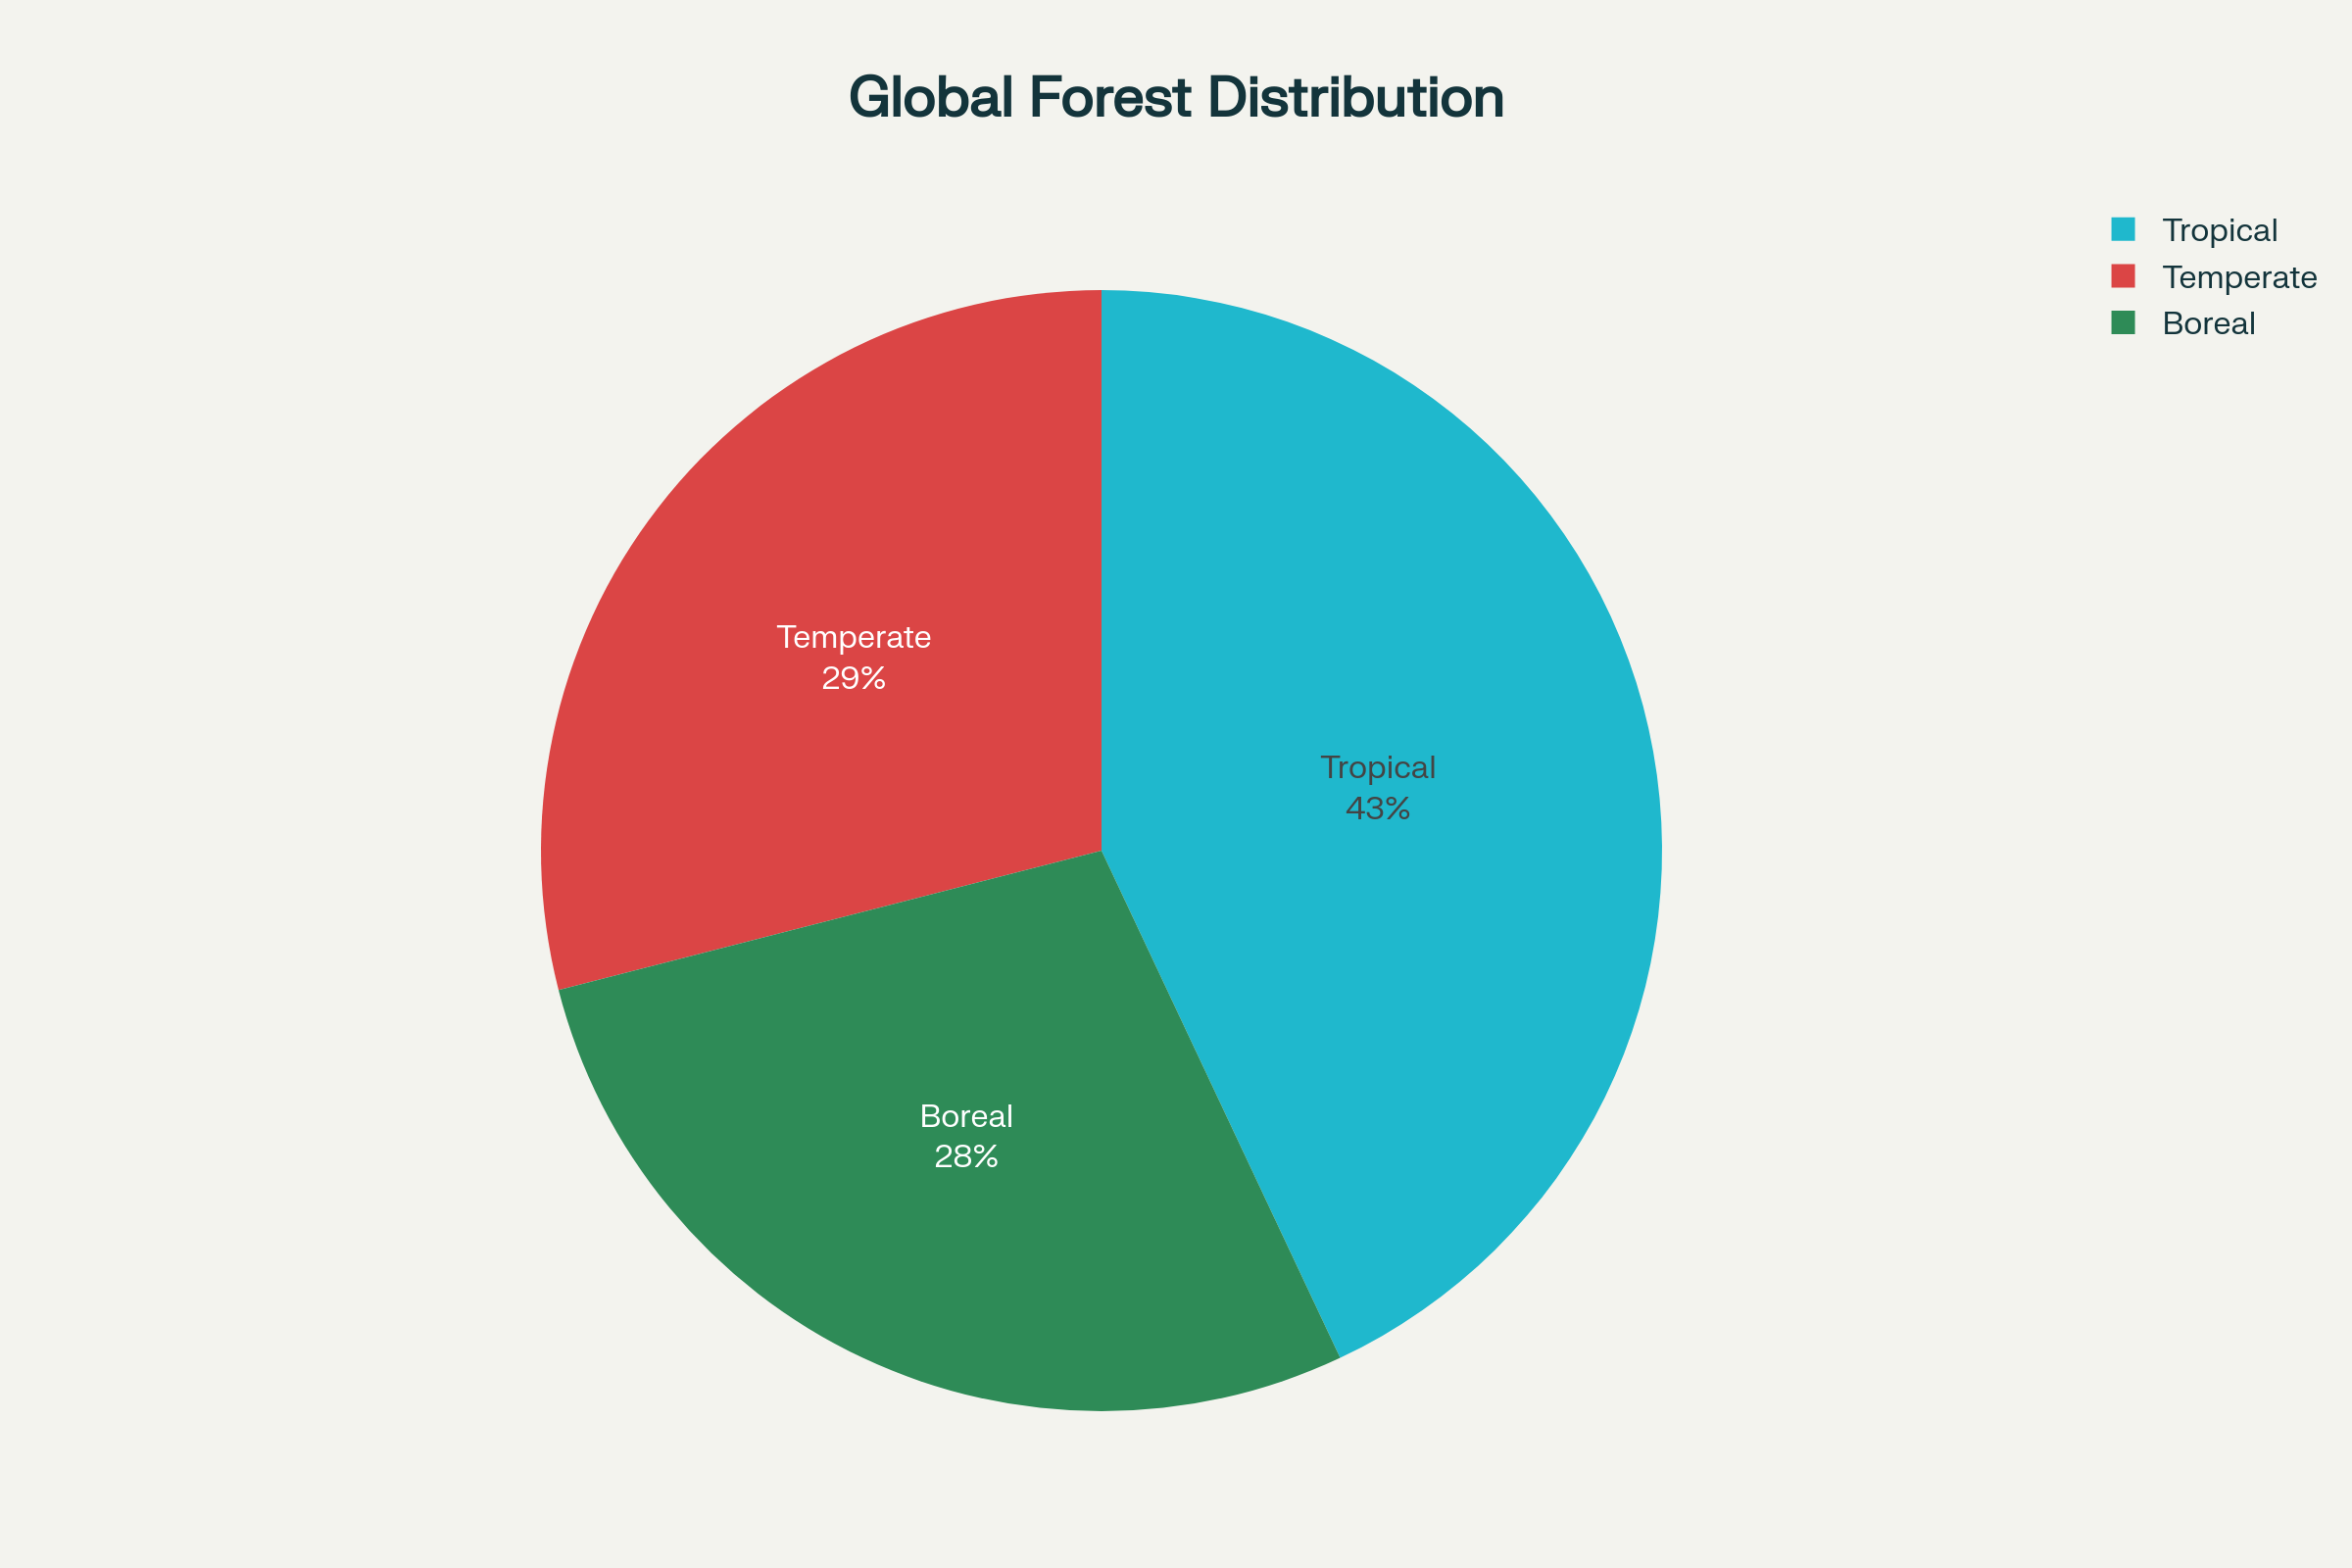
Task: Click the Boreal 28% label inside the chart
Action: tap(965, 1137)
